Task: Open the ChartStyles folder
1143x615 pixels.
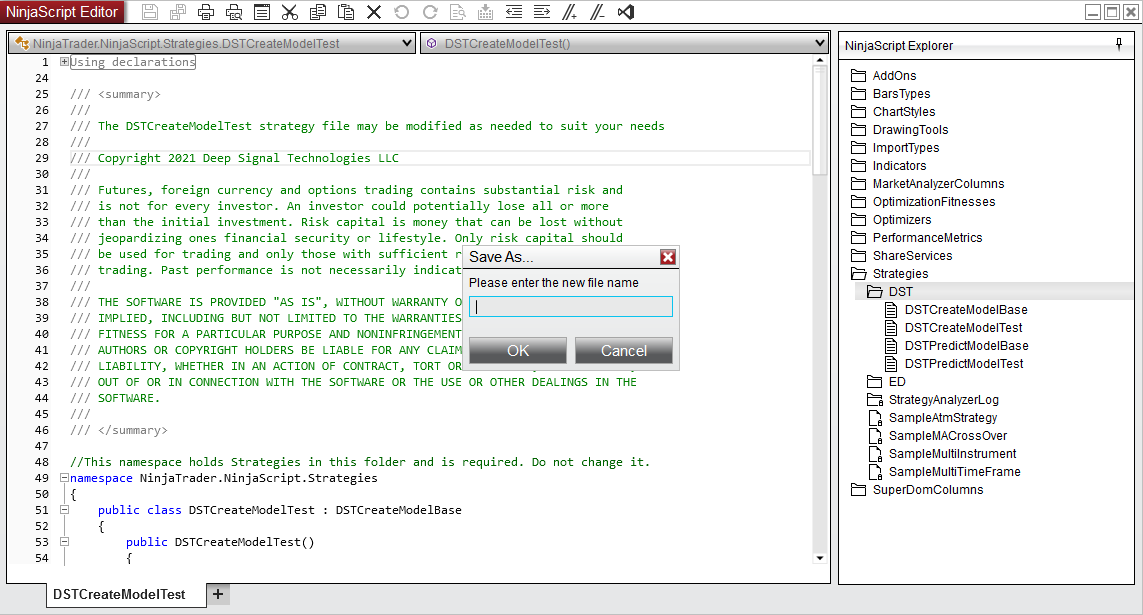Action: click(x=893, y=111)
